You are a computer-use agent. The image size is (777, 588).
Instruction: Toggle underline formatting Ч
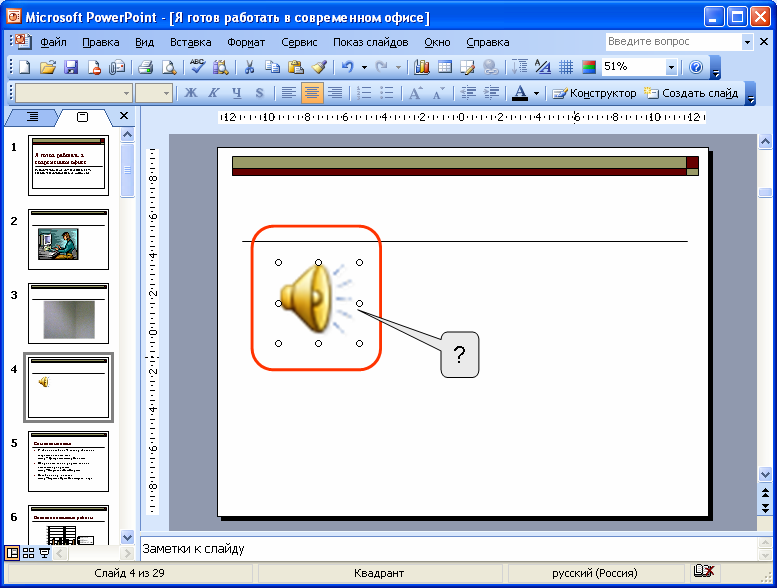(237, 93)
